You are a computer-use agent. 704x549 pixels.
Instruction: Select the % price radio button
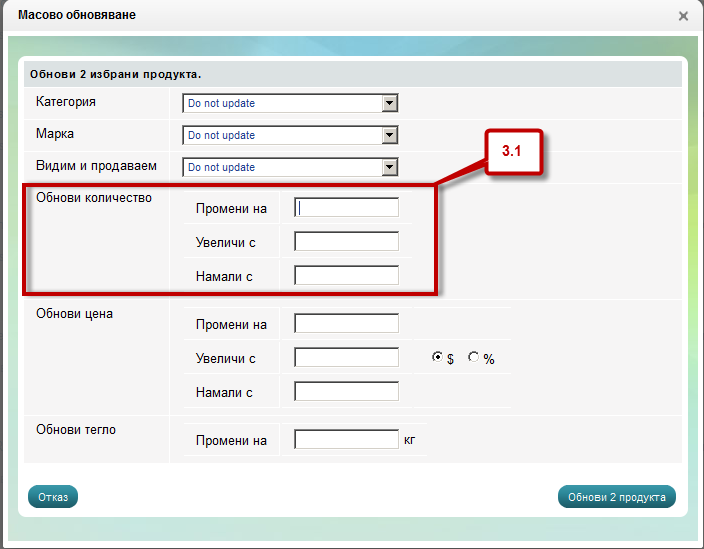[474, 358]
